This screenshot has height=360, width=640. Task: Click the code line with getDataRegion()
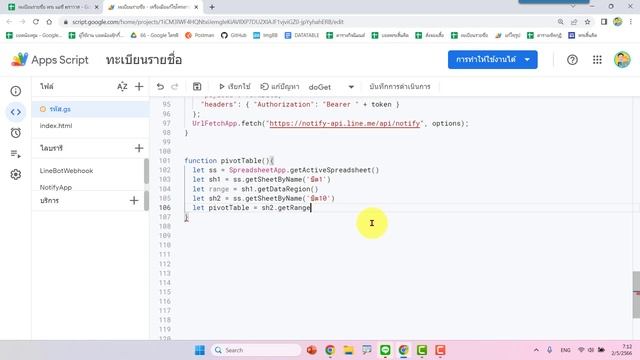[255, 189]
